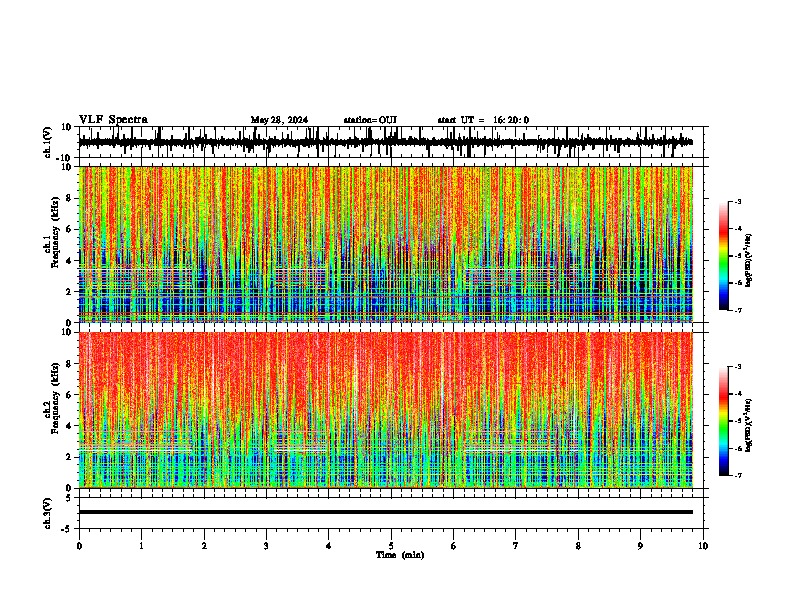Select the "May 28, 2024" date text

[279, 120]
